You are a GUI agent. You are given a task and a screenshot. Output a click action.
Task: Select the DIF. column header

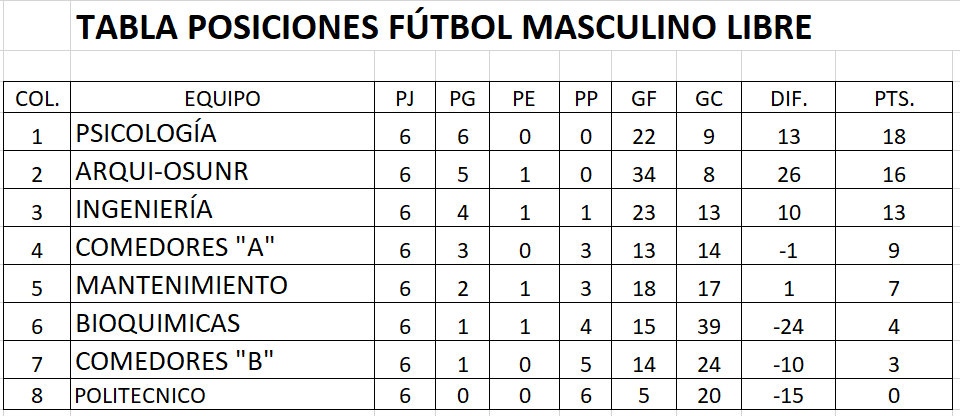click(x=789, y=98)
